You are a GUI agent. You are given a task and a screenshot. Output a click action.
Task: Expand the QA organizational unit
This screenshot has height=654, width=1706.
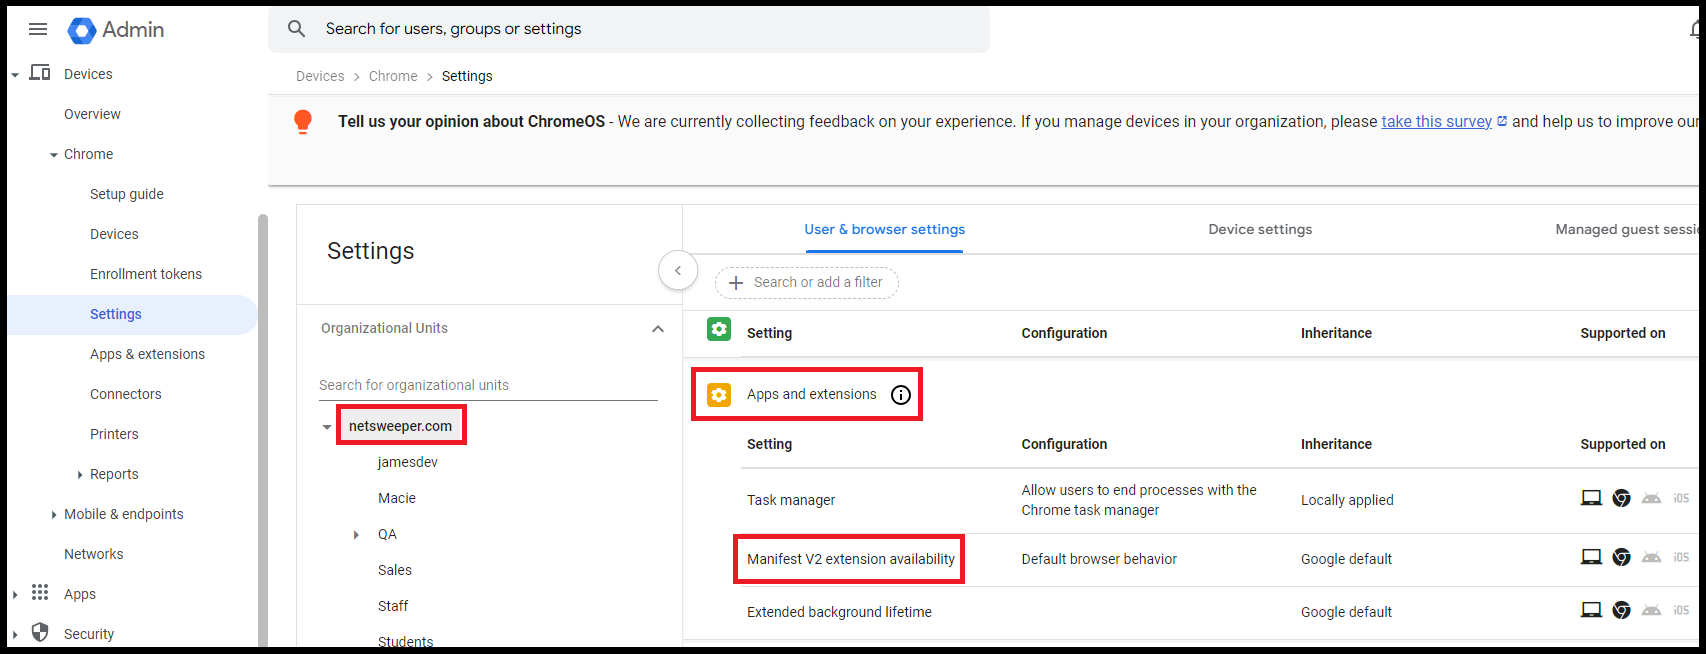356,535
